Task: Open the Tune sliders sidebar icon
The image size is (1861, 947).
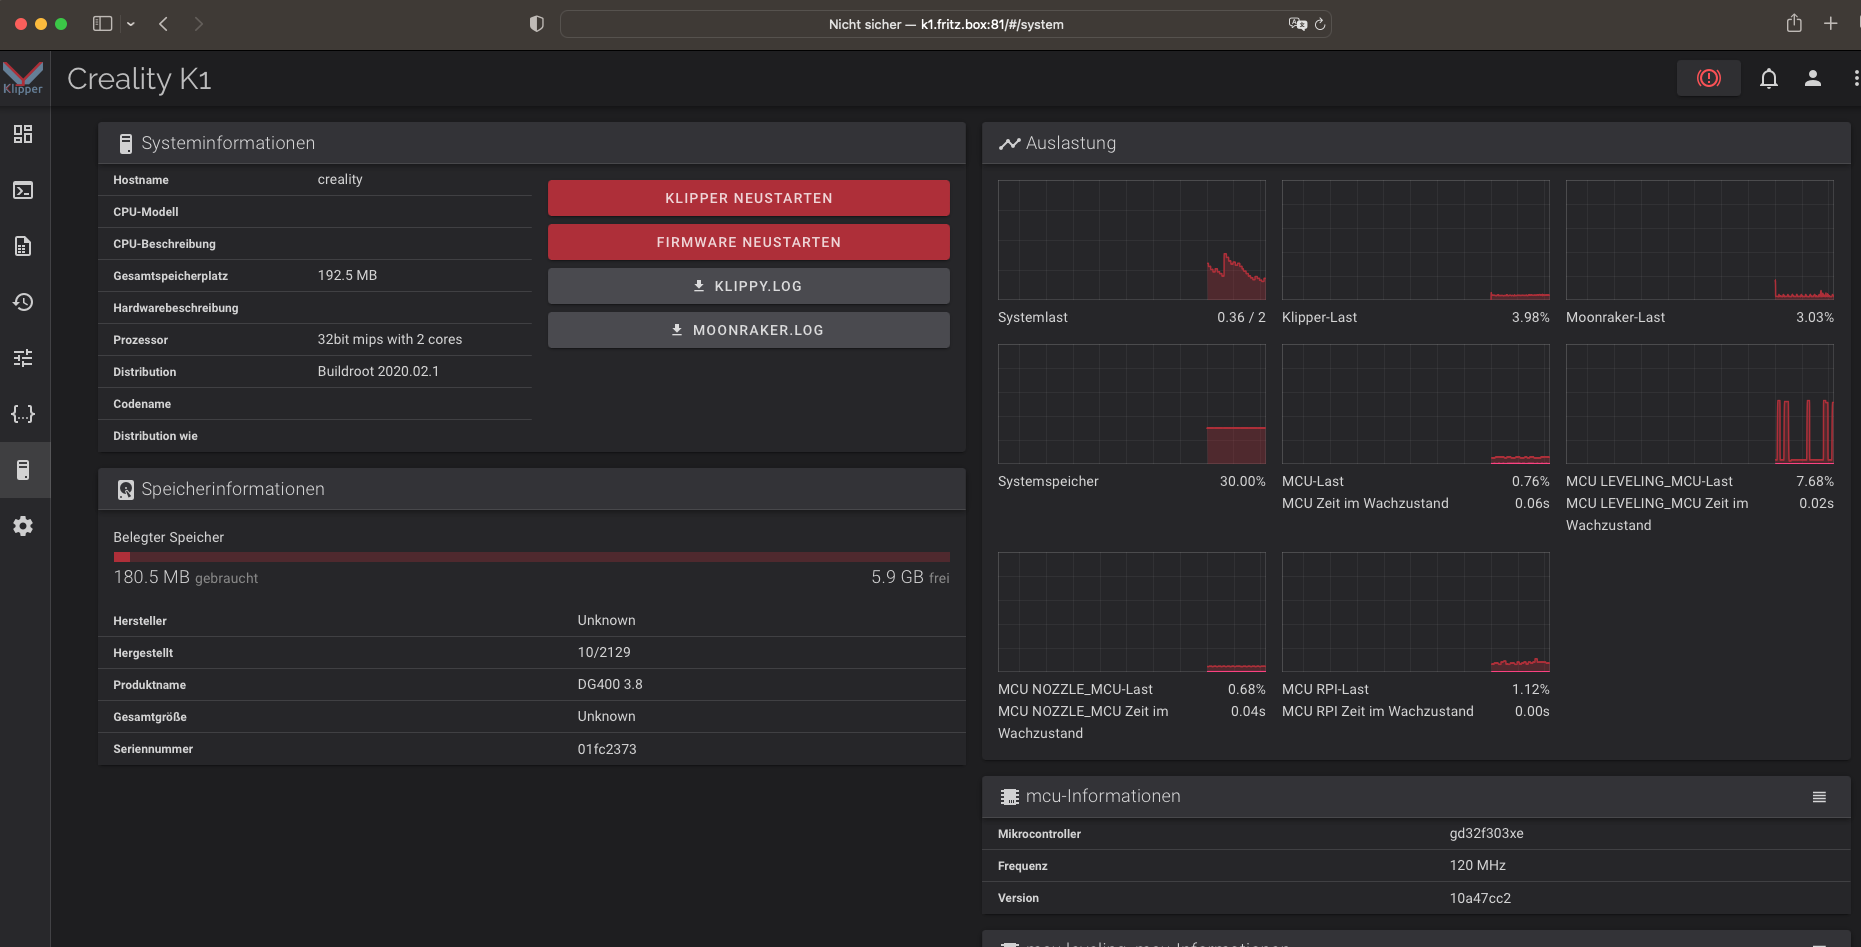Action: 23,358
